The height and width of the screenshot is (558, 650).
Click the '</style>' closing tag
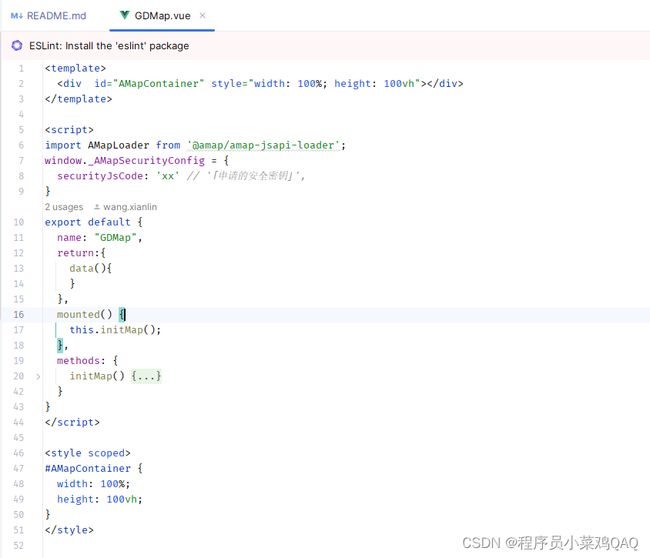69,530
